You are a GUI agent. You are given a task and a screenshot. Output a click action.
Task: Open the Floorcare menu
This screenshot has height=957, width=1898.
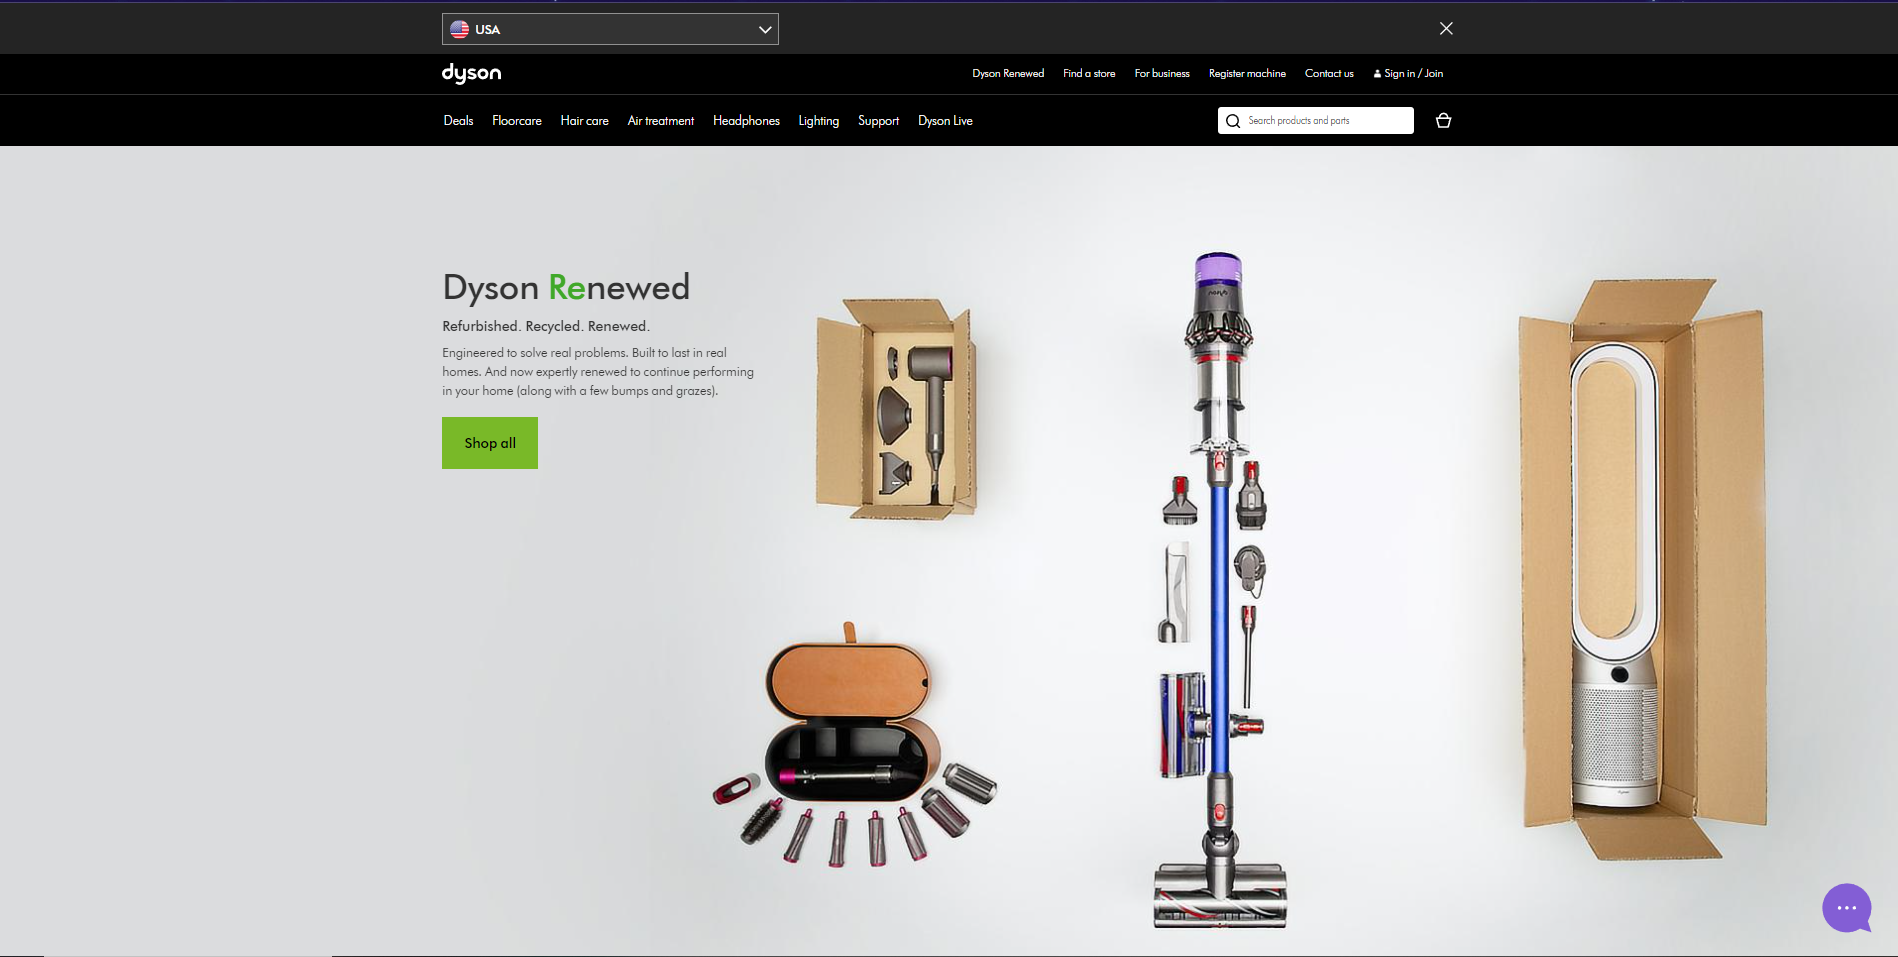(517, 121)
